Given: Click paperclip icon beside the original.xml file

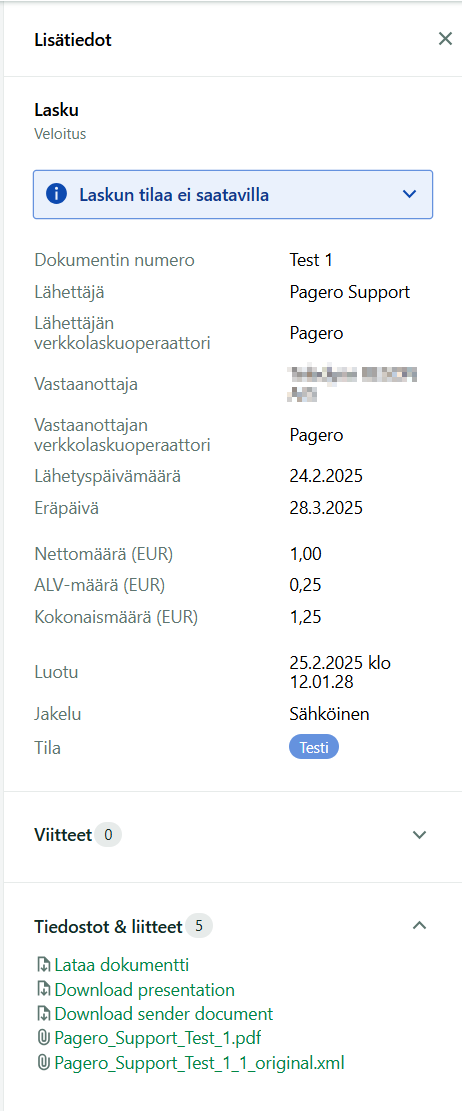Looking at the screenshot, I should (43, 1063).
